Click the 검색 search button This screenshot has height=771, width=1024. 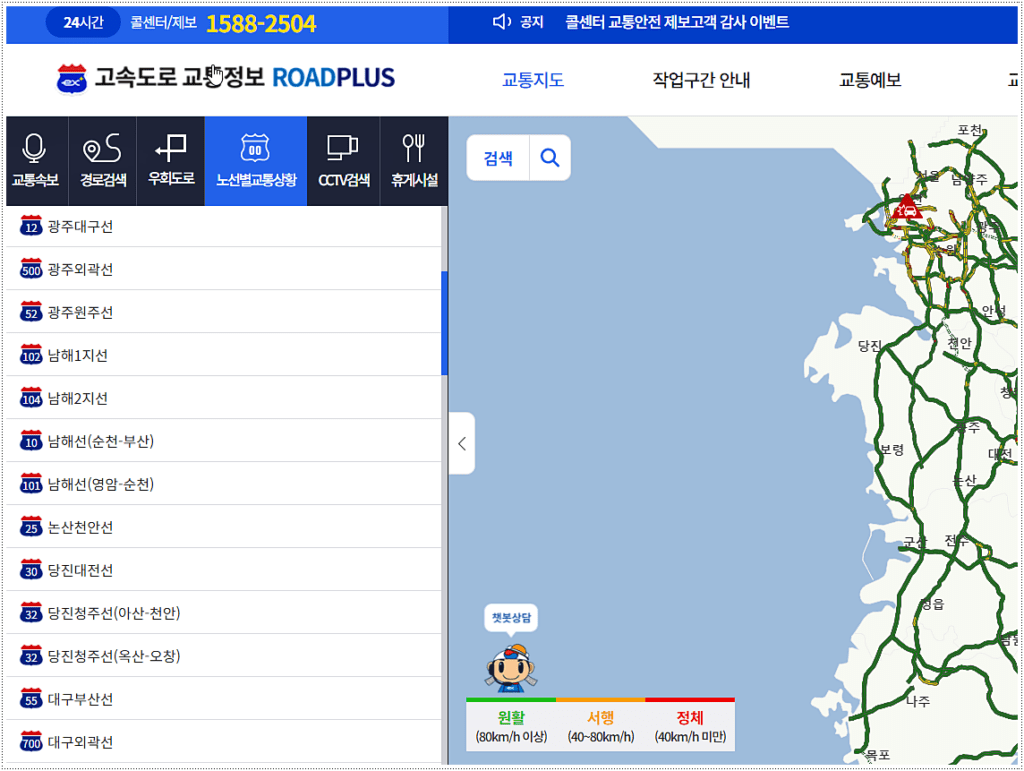tap(497, 157)
